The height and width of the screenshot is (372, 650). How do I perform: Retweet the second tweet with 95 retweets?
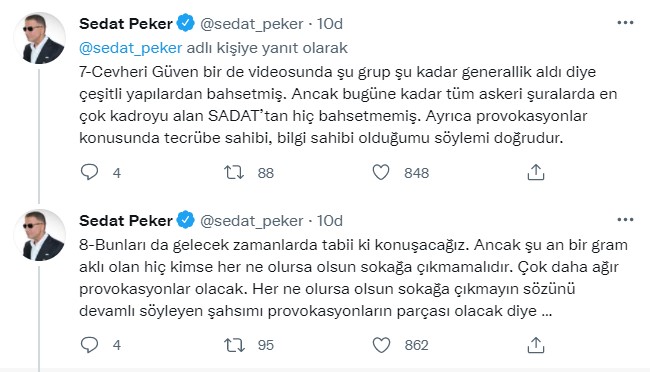point(234,345)
